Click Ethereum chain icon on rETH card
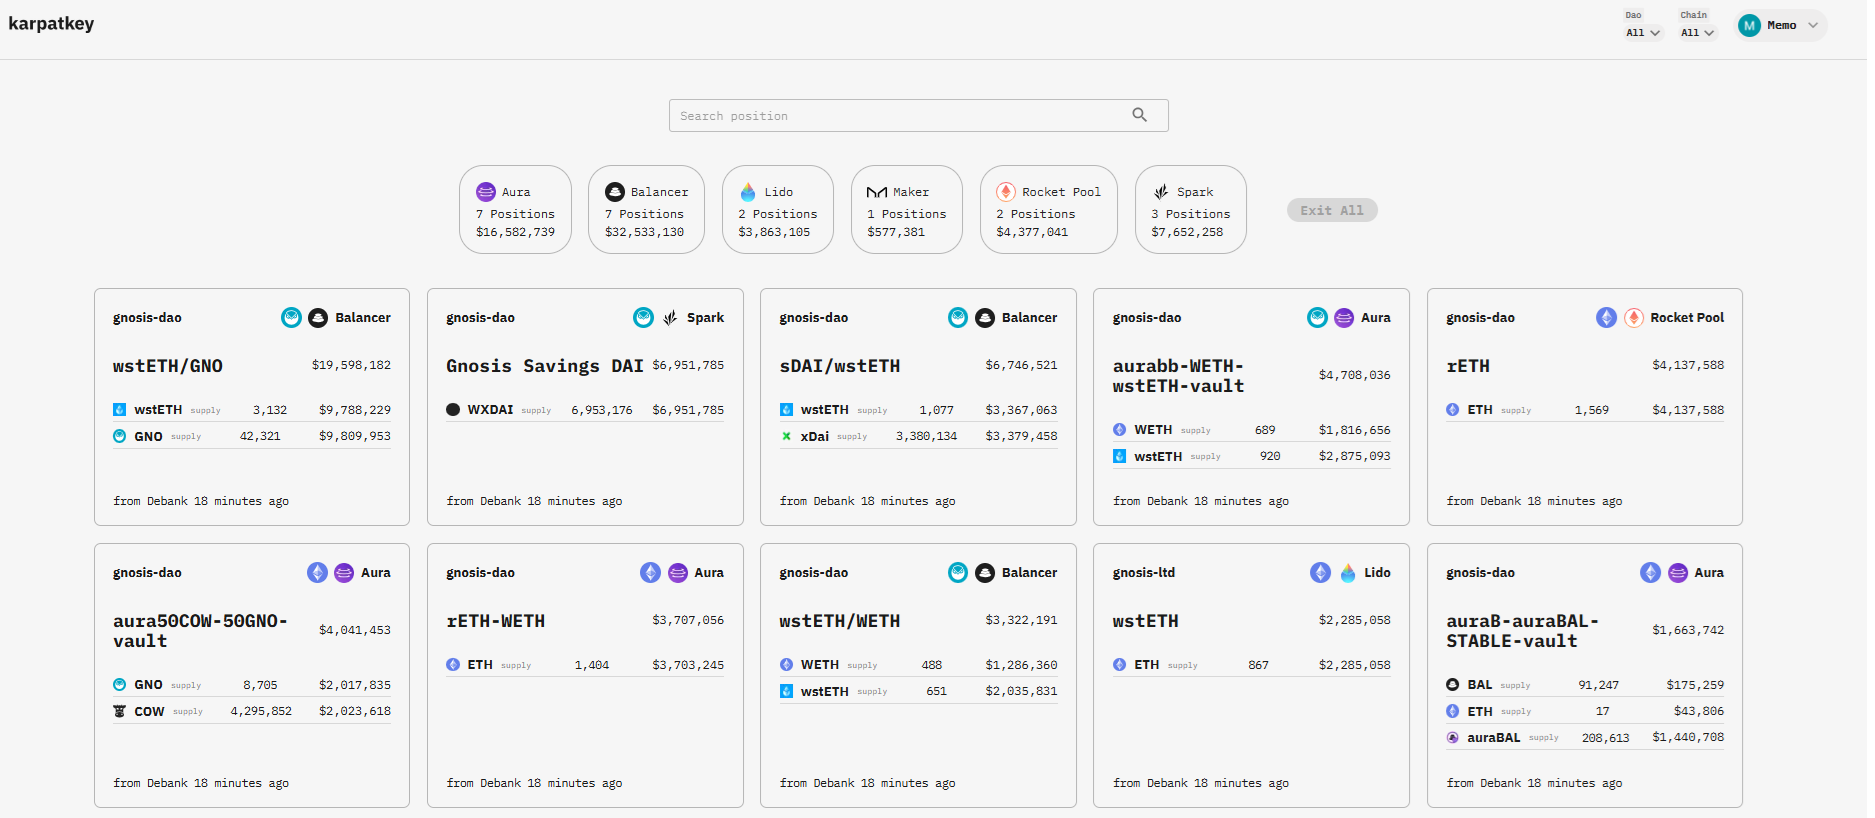This screenshot has width=1875, height=818. [x=1606, y=318]
